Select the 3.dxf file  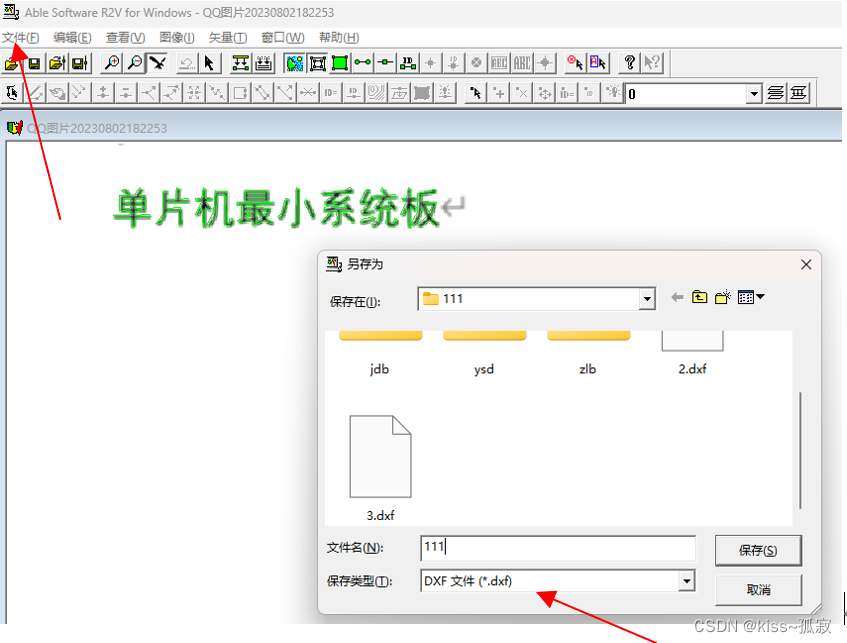pos(380,468)
